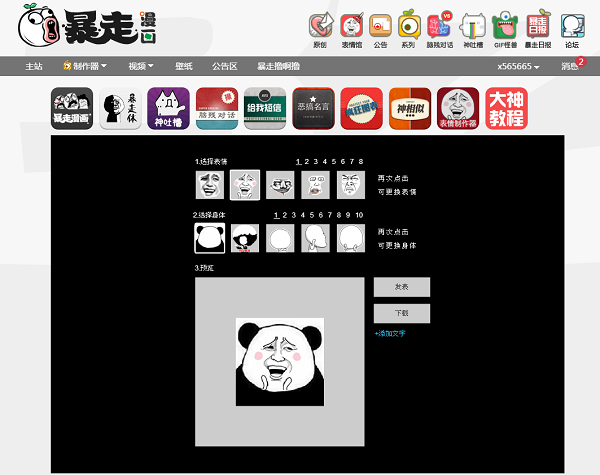
Task: Launch the 表情制作器 maker tile
Action: pos(458,108)
